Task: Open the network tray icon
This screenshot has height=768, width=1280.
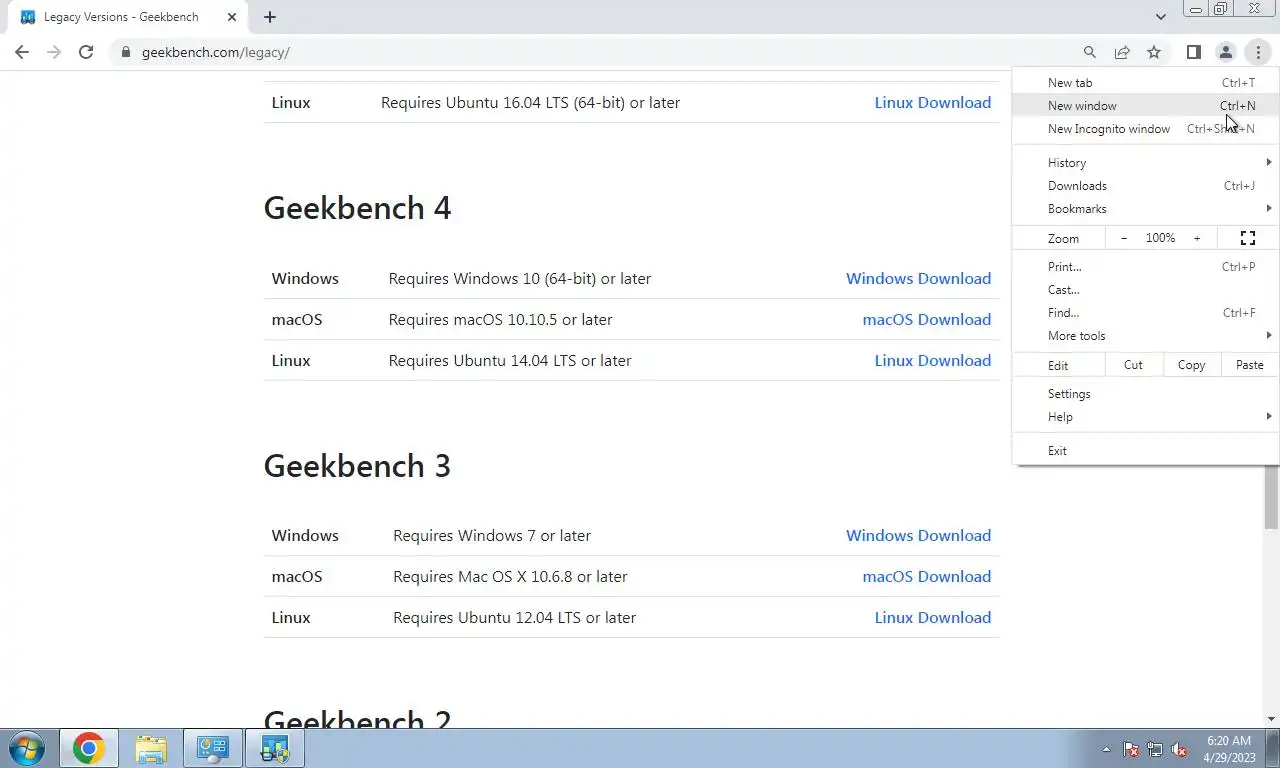Action: 1155,749
